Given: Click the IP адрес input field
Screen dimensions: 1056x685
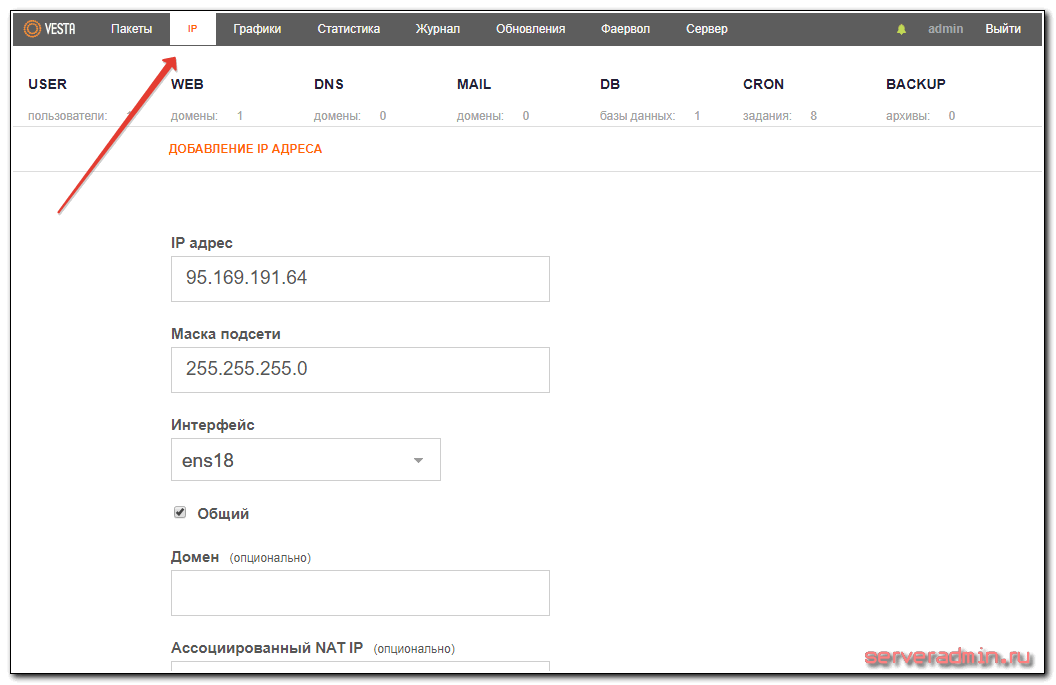Looking at the screenshot, I should 360,279.
